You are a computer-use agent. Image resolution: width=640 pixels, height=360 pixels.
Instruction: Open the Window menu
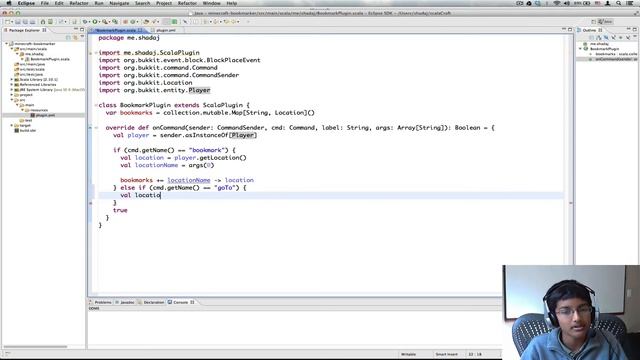click(x=211, y=3)
